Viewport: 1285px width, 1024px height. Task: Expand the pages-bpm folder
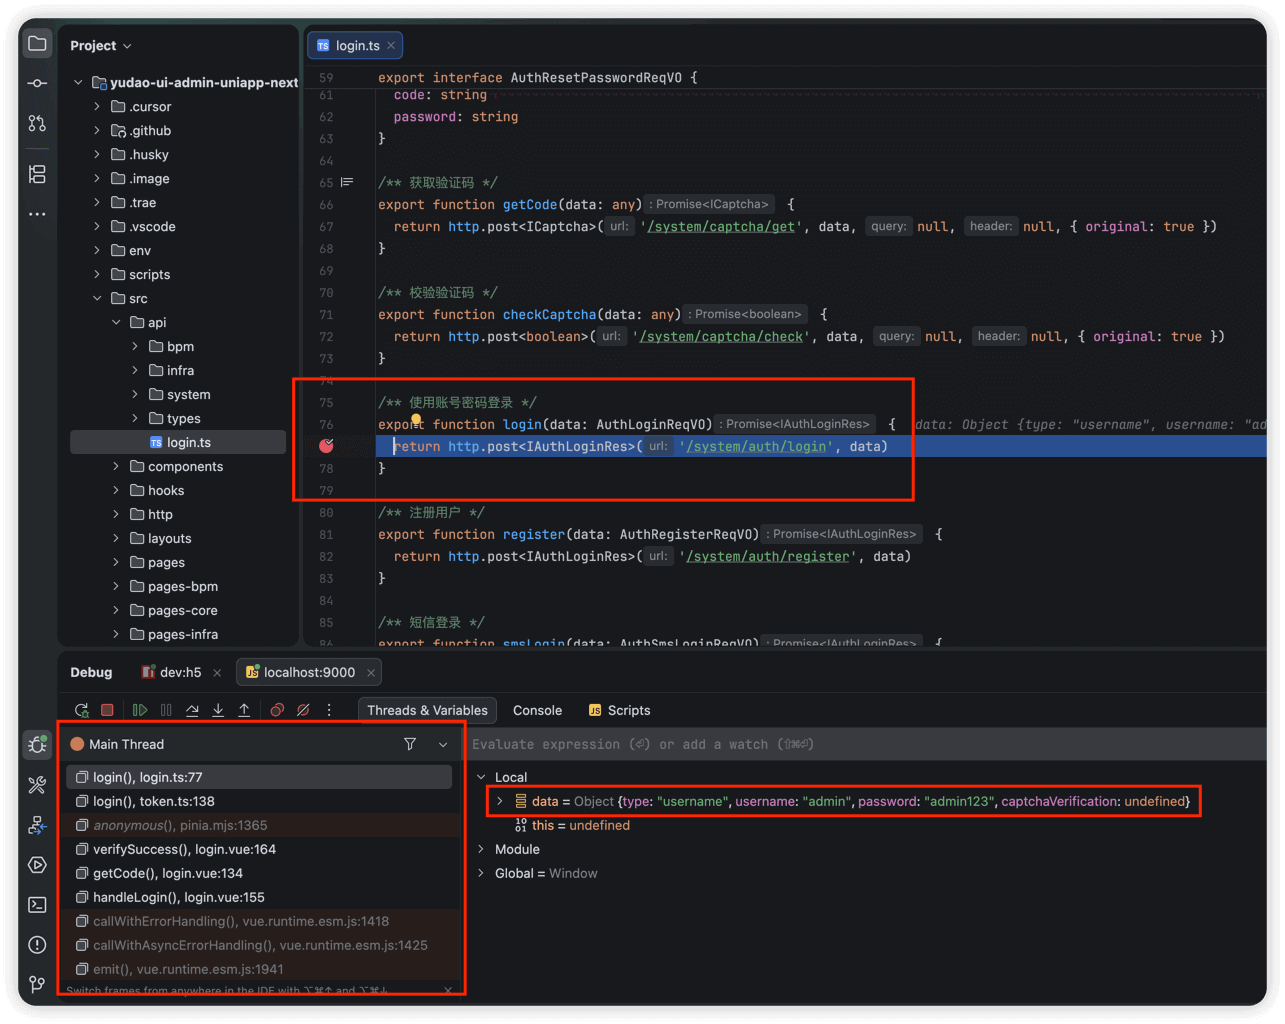pos(116,586)
